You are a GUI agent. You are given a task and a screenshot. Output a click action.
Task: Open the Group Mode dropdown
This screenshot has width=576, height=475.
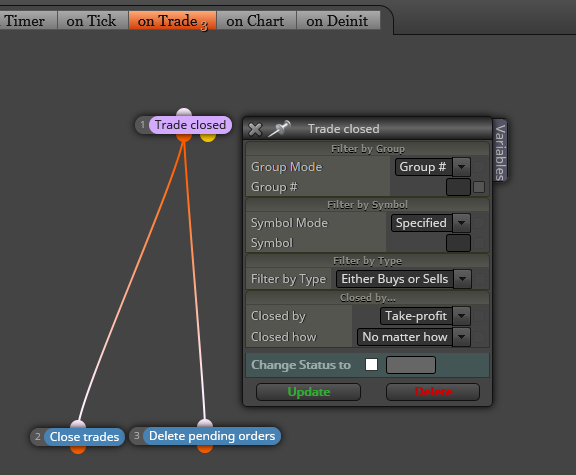tap(433, 167)
